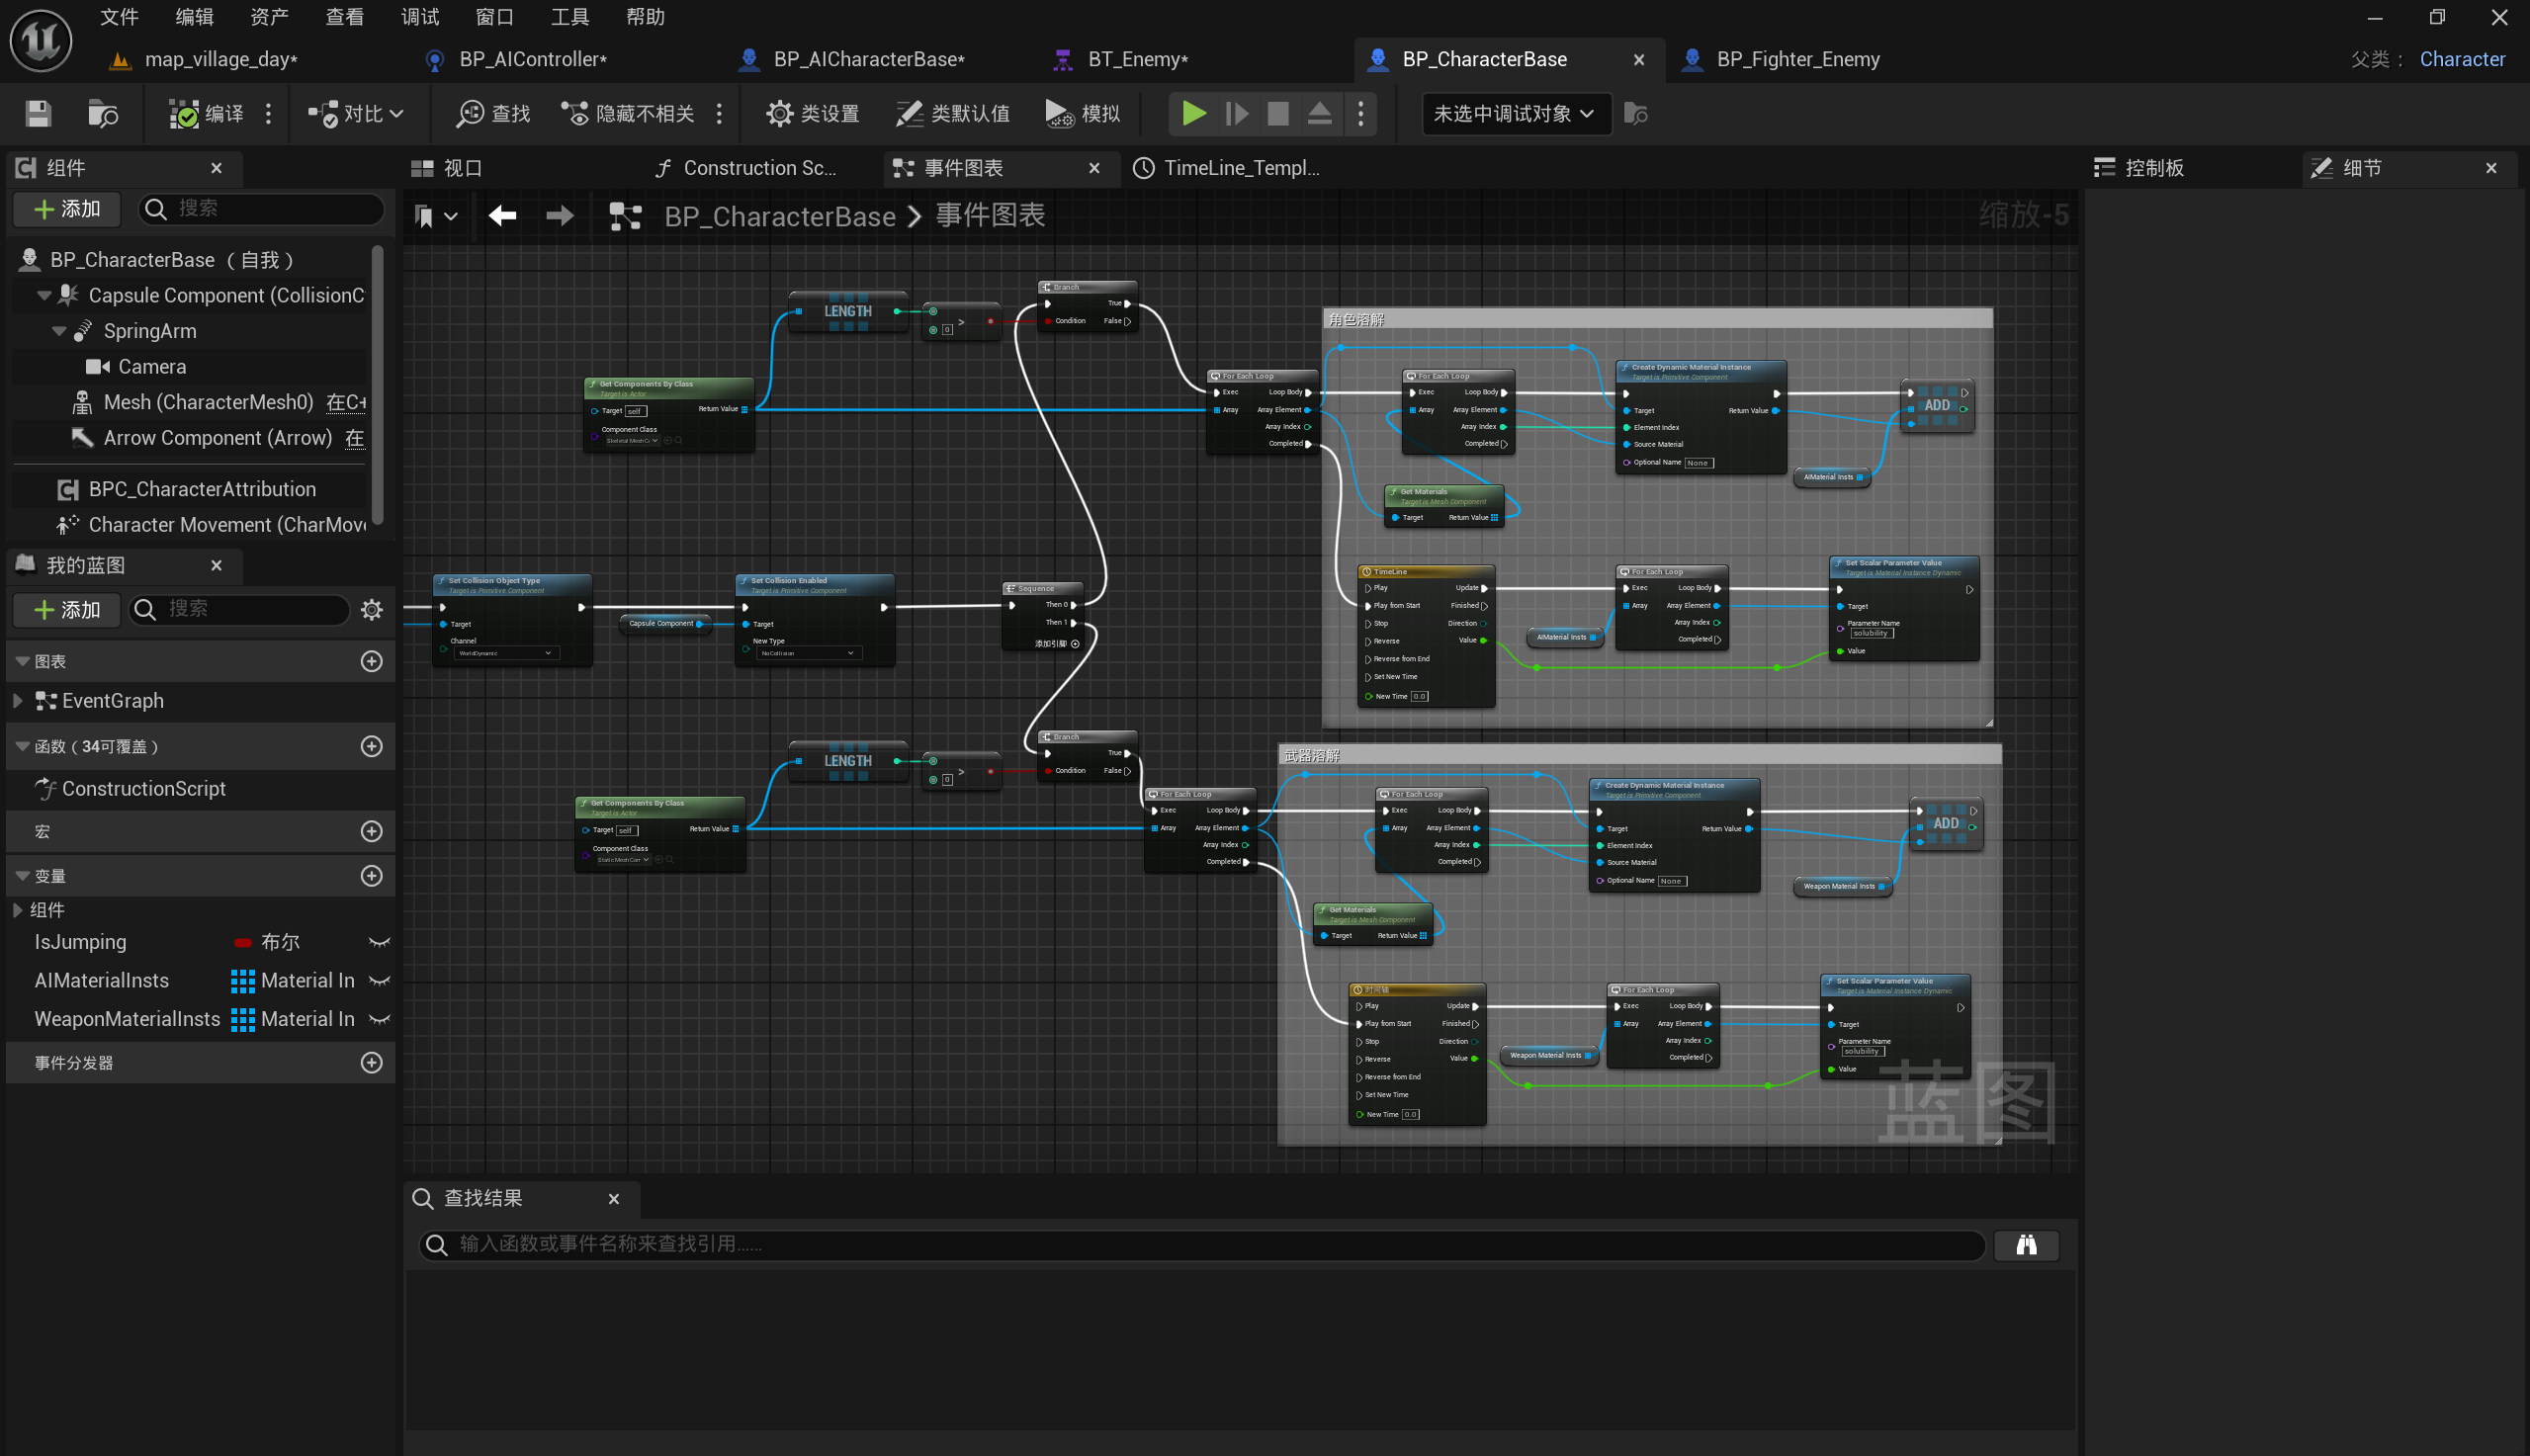Image resolution: width=2530 pixels, height=1456 pixels.
Task: Open the Character parent class link
Action: 2461,59
